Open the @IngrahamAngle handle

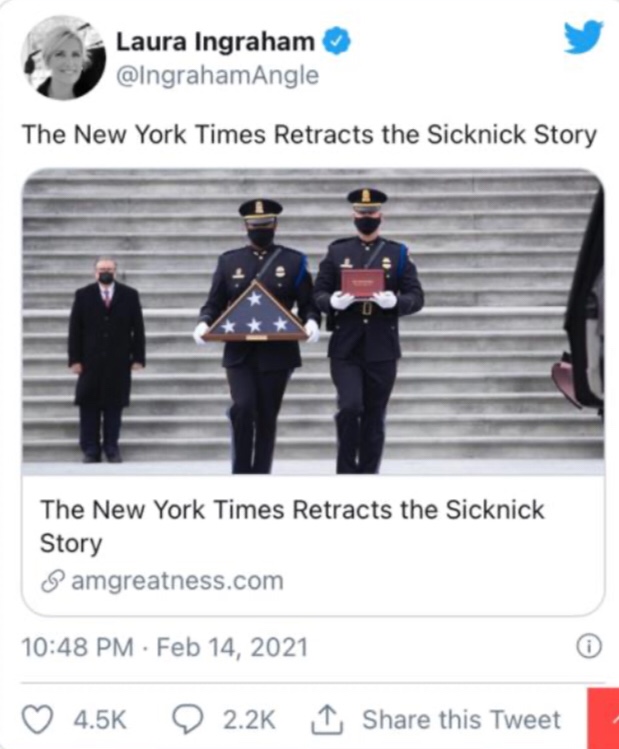pyautogui.click(x=217, y=75)
